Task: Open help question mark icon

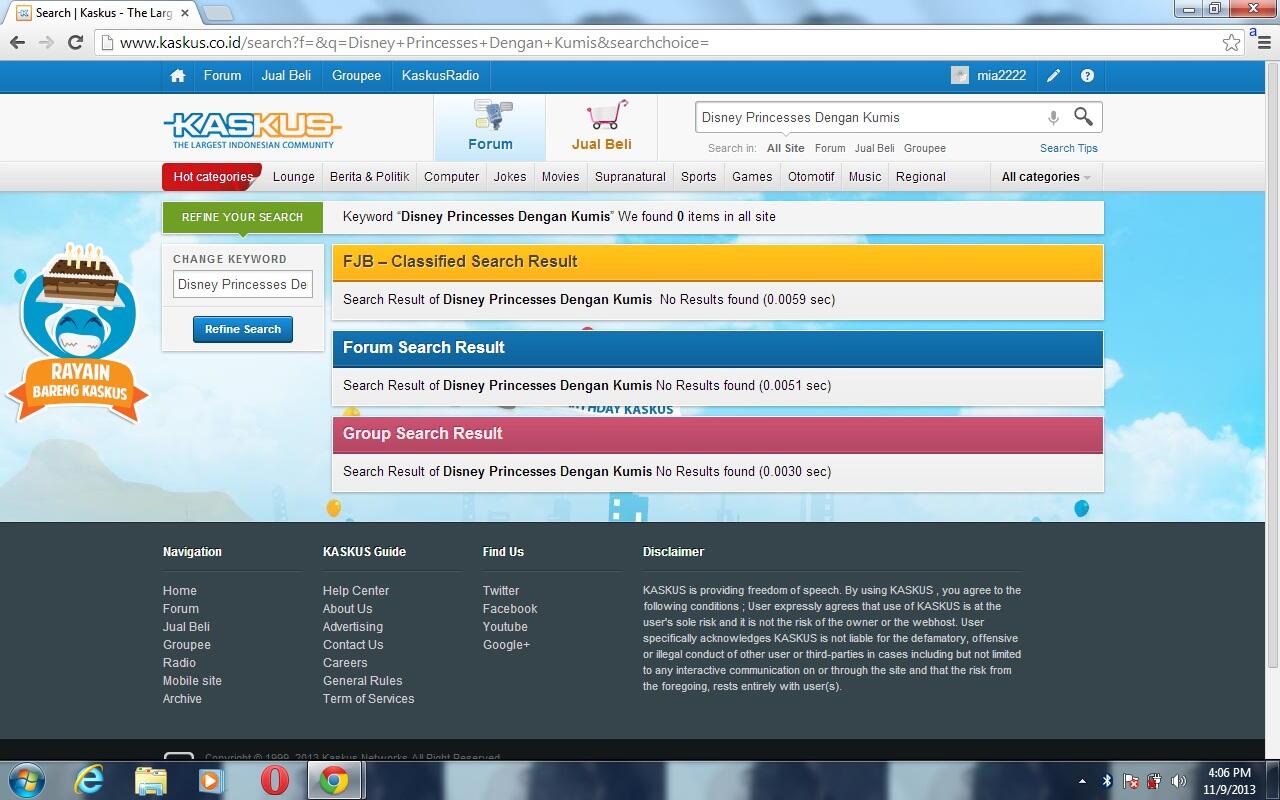Action: coord(1087,76)
